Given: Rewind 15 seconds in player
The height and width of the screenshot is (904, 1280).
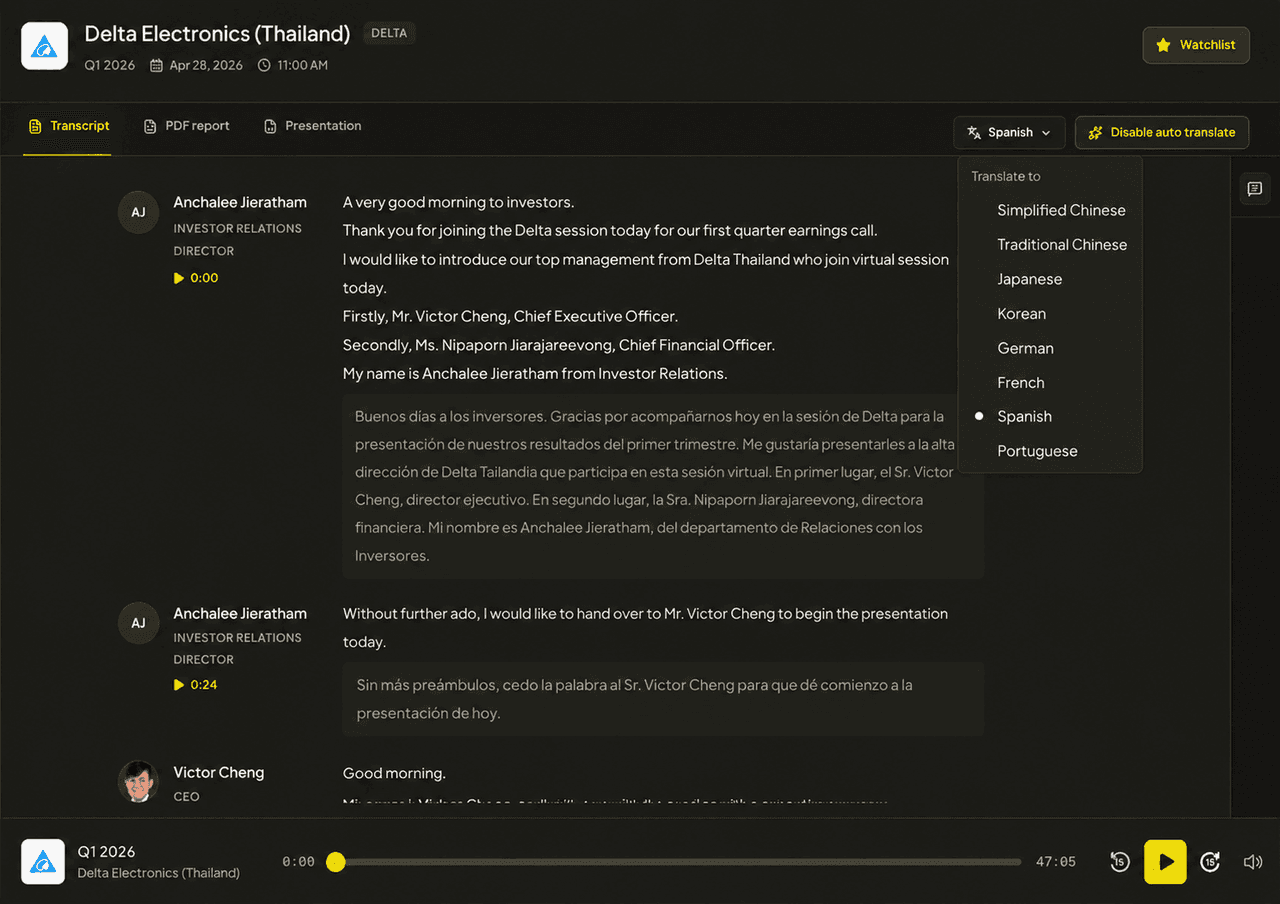Looking at the screenshot, I should point(1120,862).
